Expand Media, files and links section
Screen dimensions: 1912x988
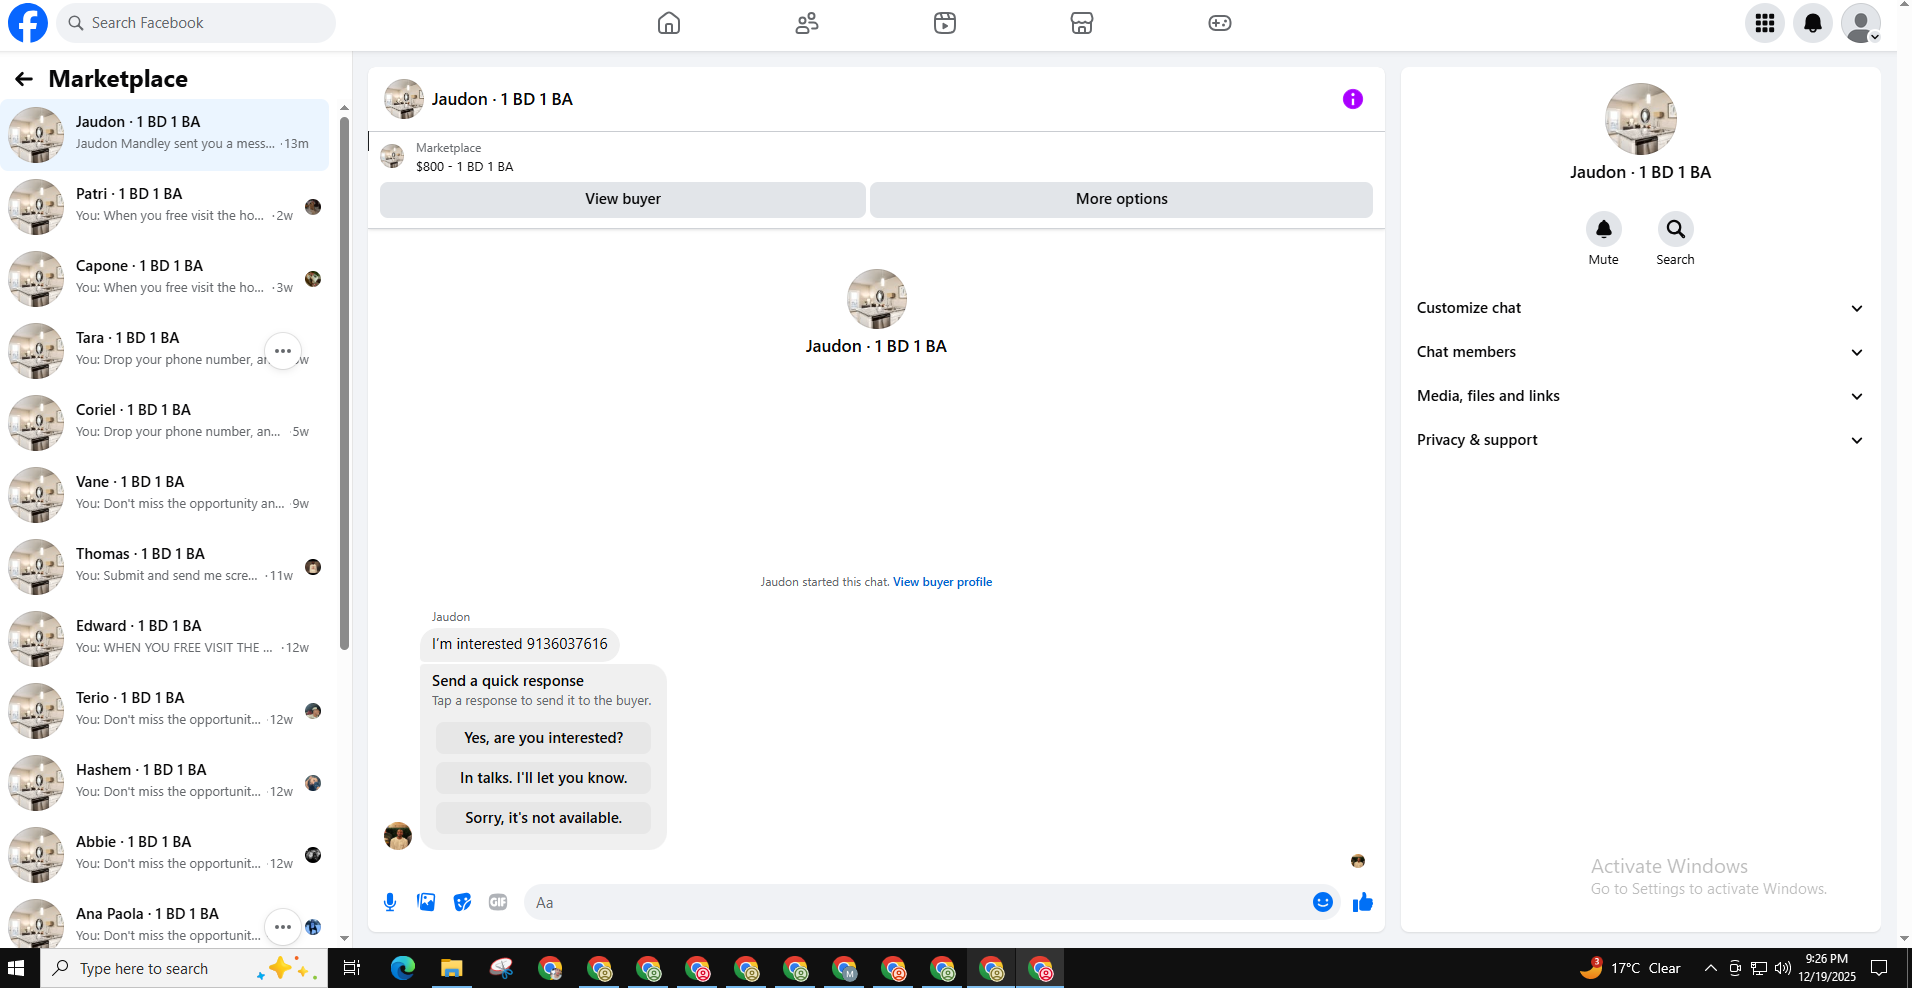(1640, 396)
